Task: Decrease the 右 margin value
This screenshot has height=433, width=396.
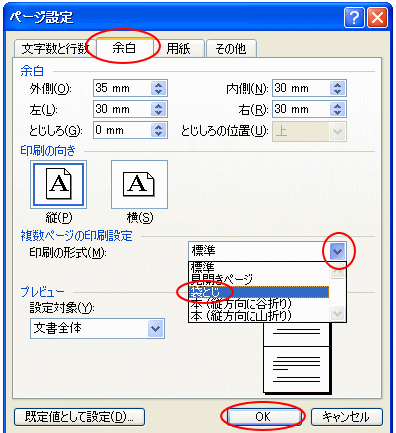Action: pyautogui.click(x=338, y=113)
